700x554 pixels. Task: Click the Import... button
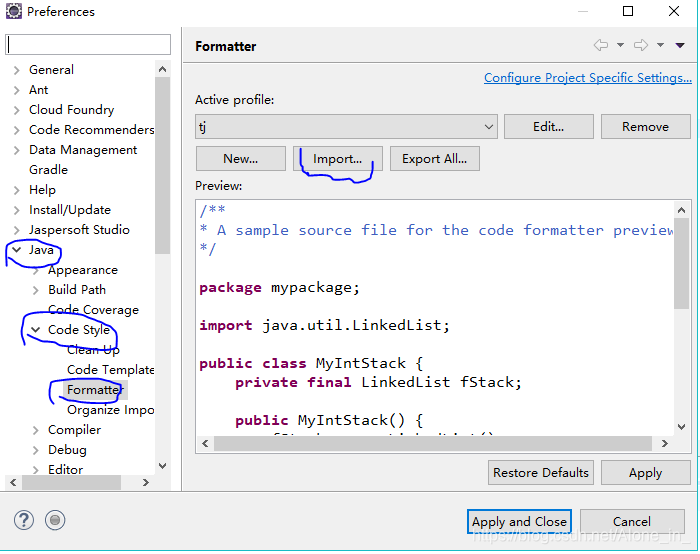click(338, 158)
